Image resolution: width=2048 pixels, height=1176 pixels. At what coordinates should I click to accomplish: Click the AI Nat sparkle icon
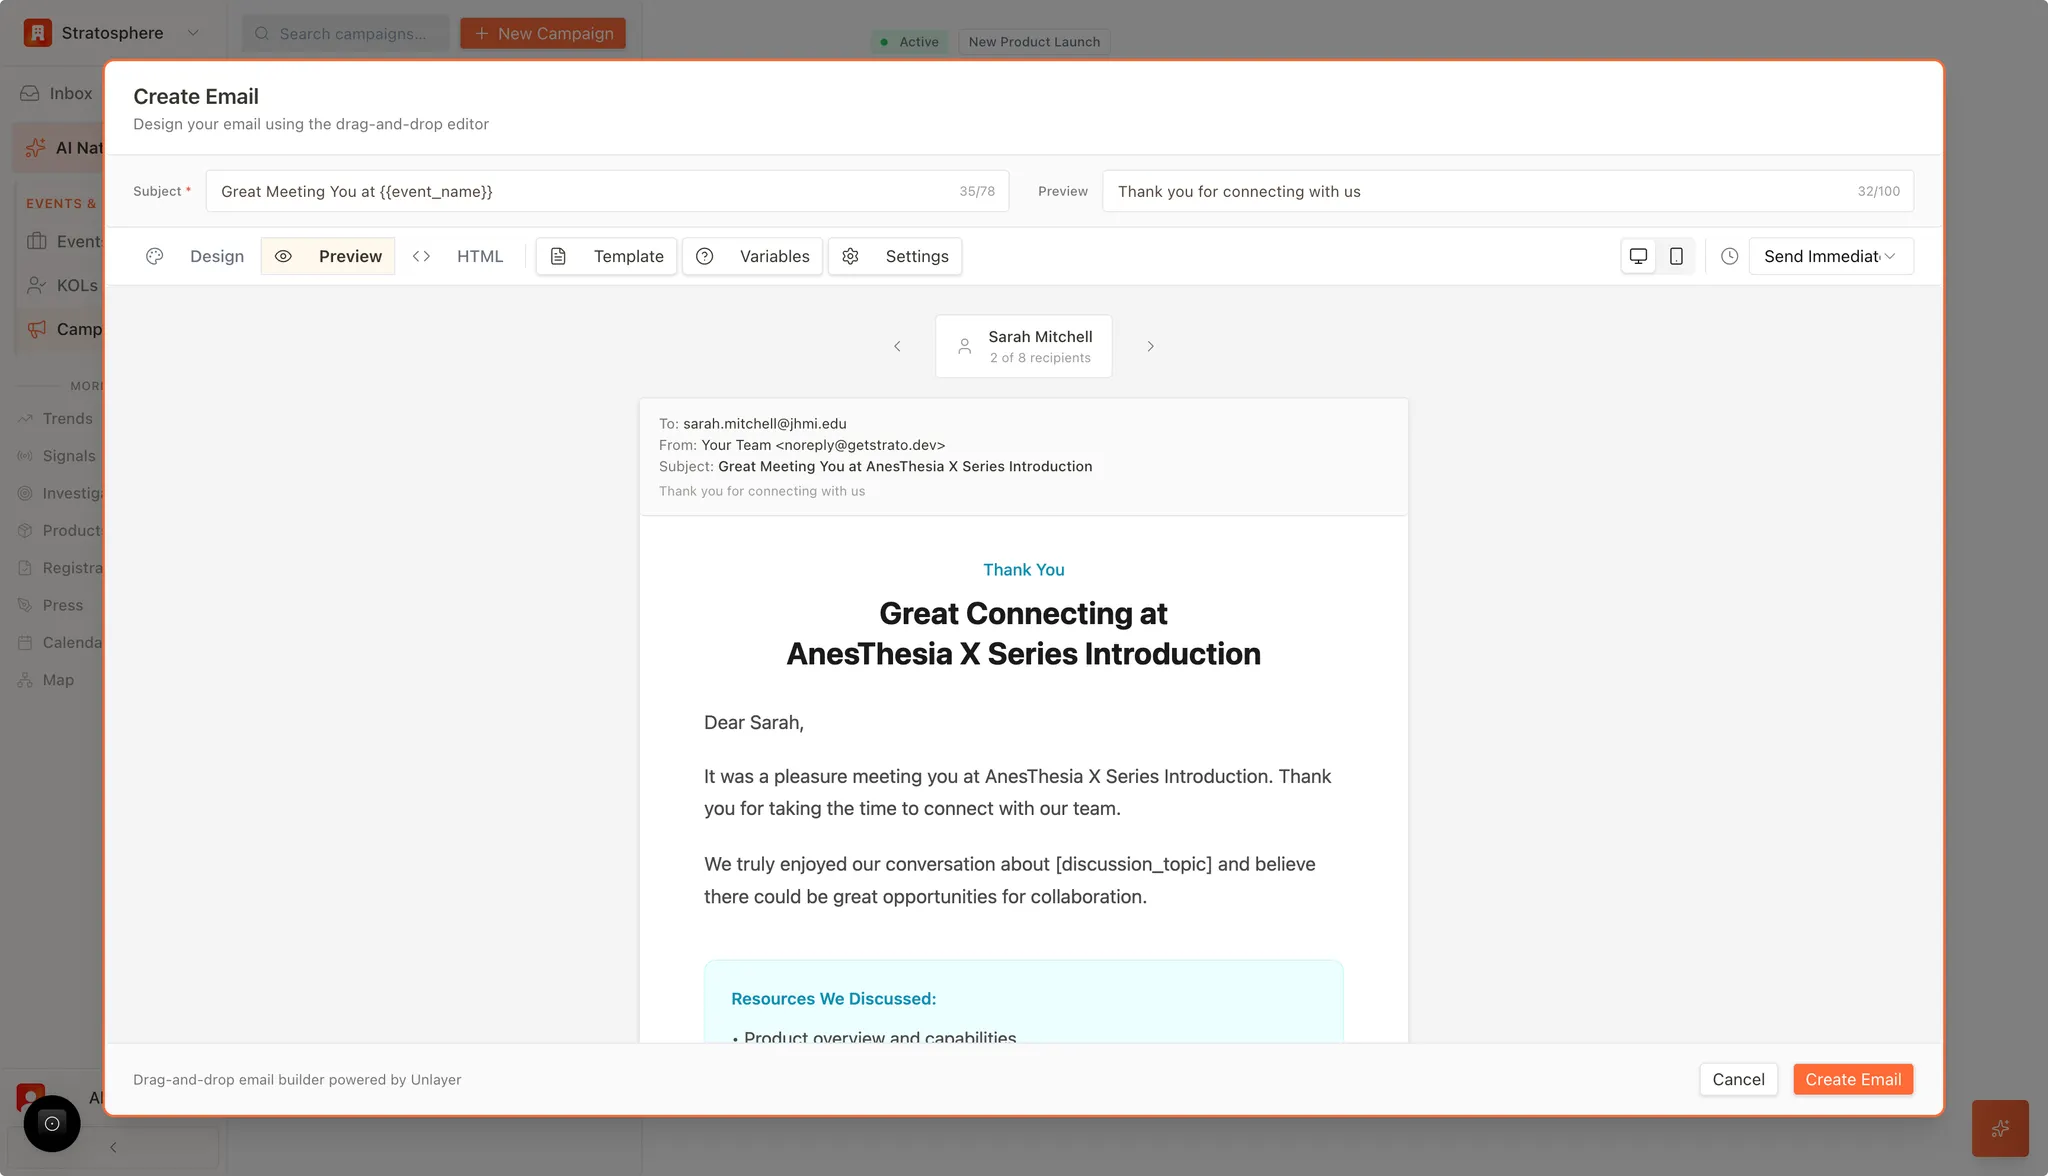click(37, 147)
